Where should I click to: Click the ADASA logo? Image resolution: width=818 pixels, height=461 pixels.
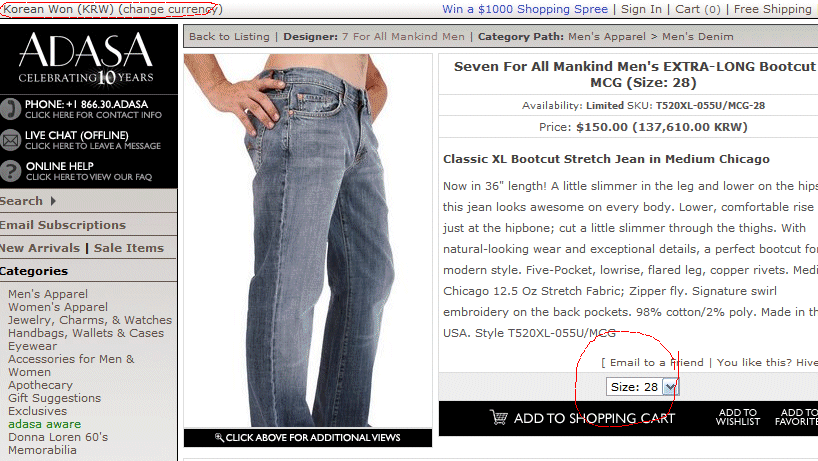pyautogui.click(x=86, y=58)
